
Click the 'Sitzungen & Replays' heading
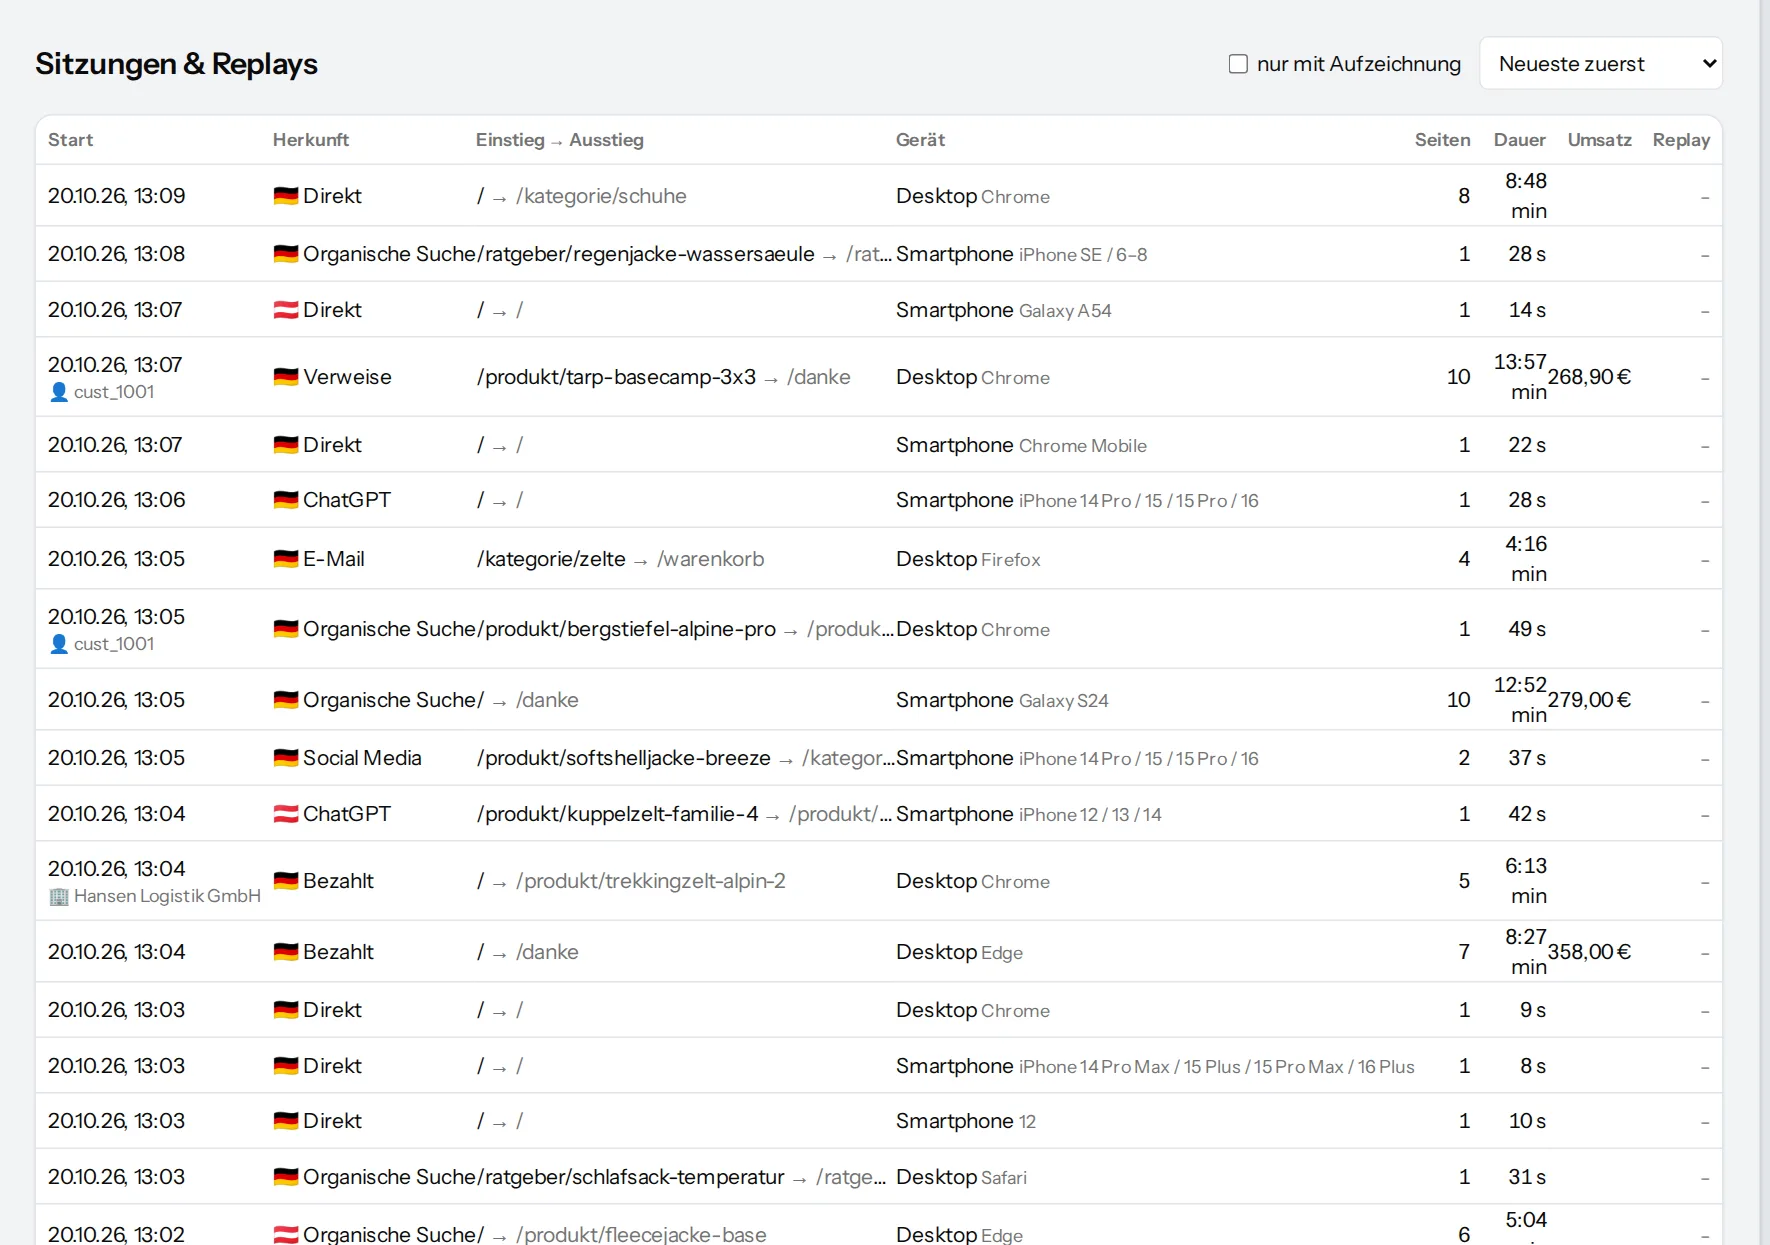click(x=176, y=64)
